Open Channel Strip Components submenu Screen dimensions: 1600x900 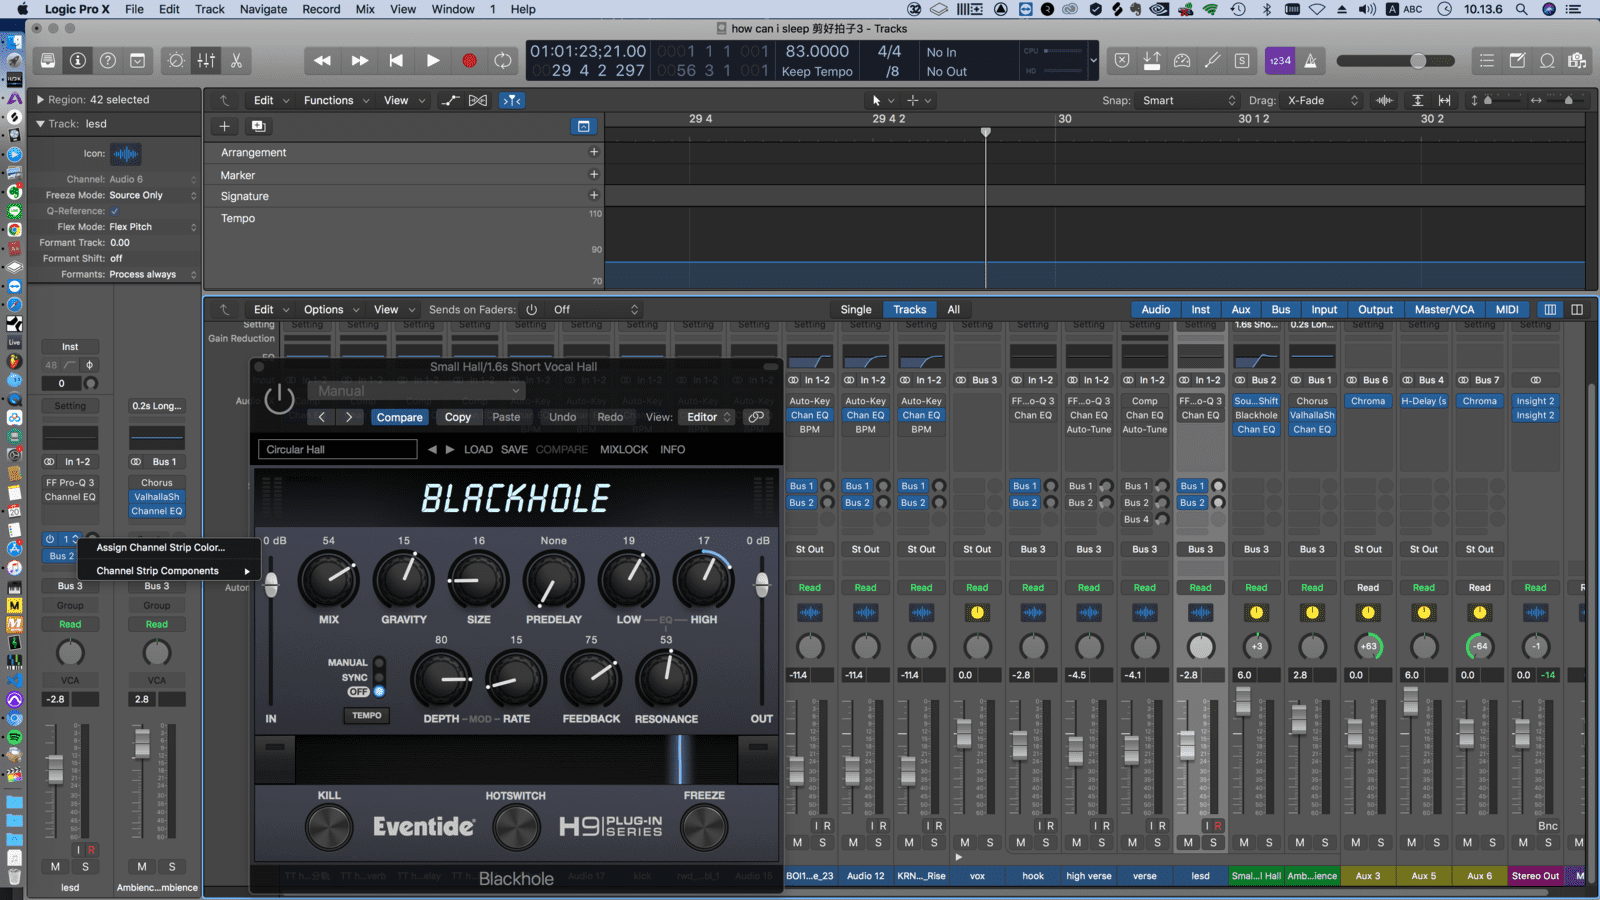168,571
